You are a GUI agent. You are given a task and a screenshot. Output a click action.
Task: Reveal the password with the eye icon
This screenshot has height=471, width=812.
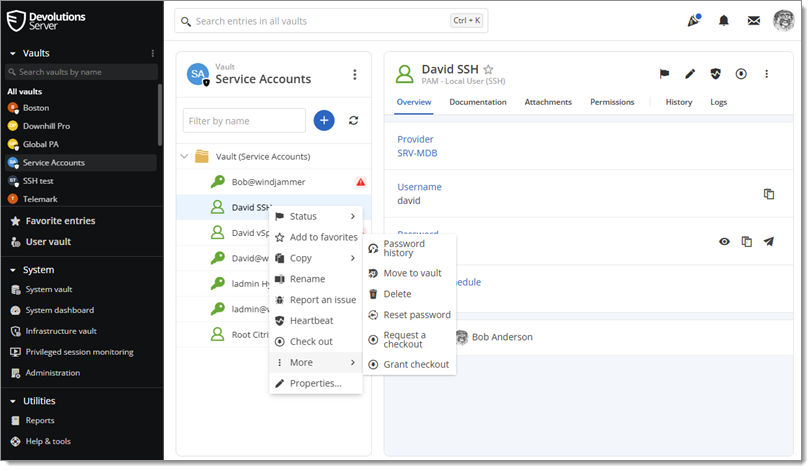724,241
